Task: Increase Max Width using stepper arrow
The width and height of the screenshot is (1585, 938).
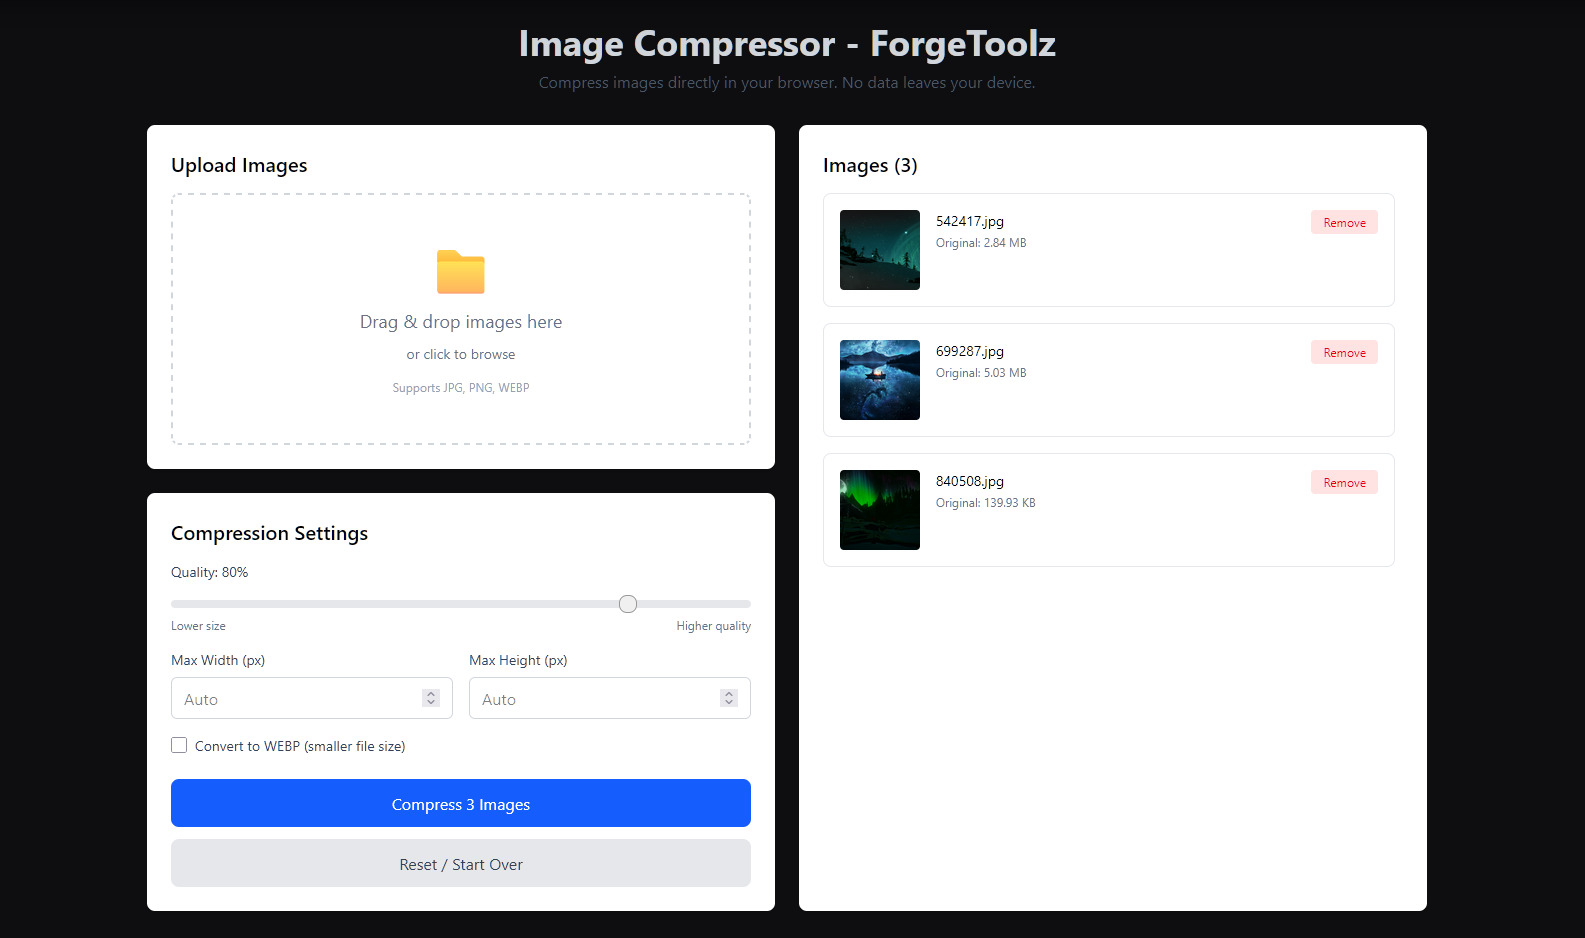Action: 431,693
